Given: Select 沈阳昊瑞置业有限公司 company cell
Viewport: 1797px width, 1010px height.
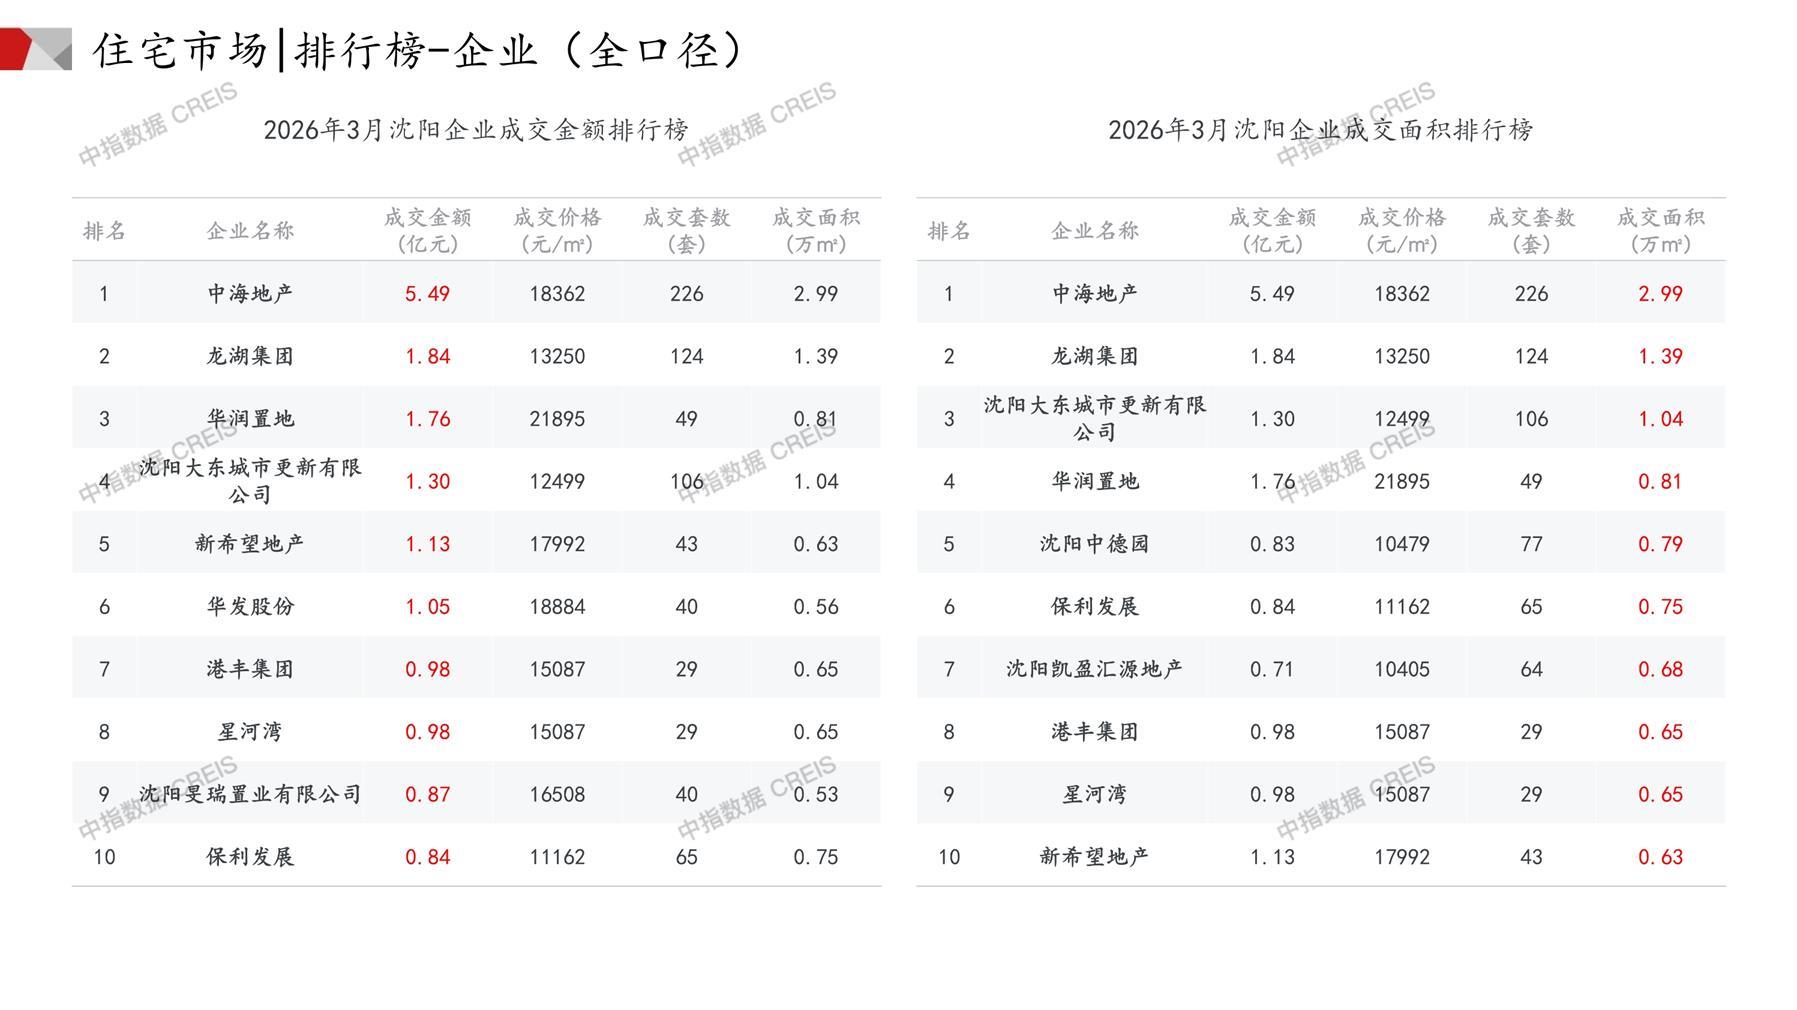Looking at the screenshot, I should 250,794.
